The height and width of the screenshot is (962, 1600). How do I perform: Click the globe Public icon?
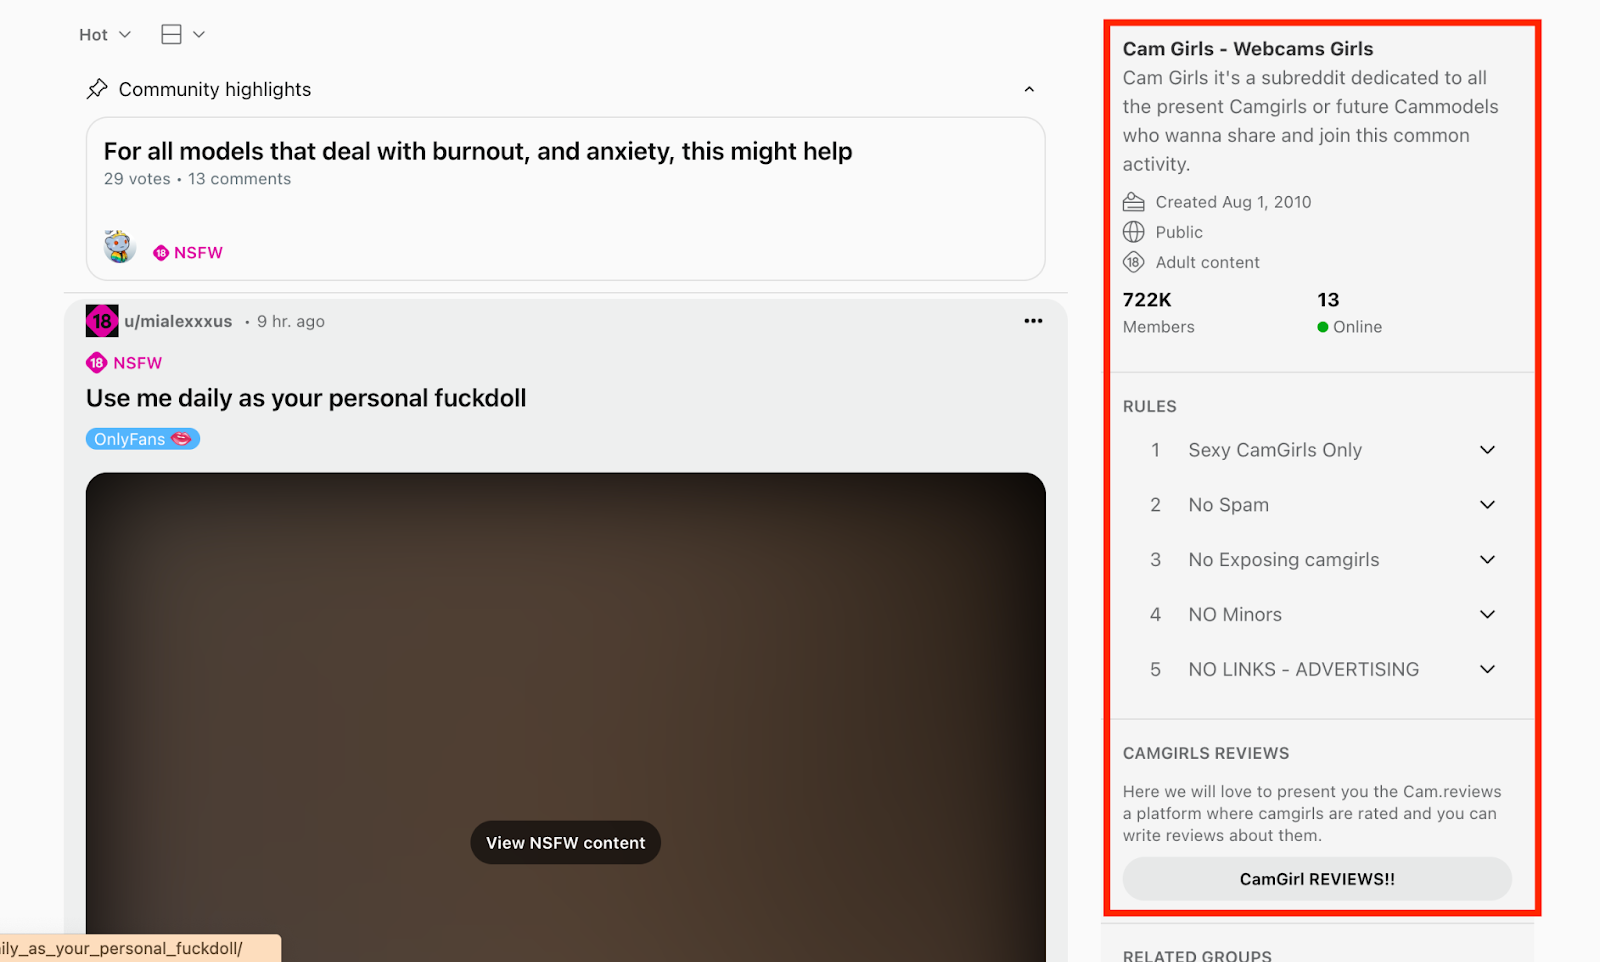(1134, 232)
